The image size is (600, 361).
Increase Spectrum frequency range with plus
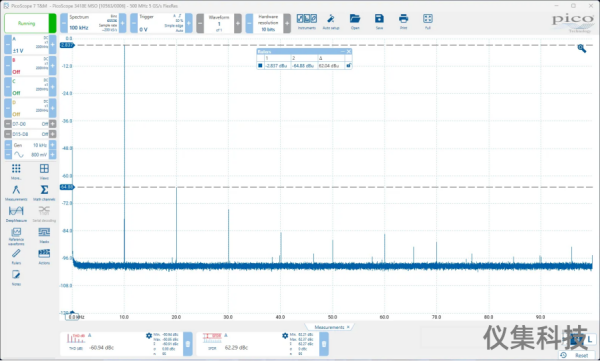point(122,23)
